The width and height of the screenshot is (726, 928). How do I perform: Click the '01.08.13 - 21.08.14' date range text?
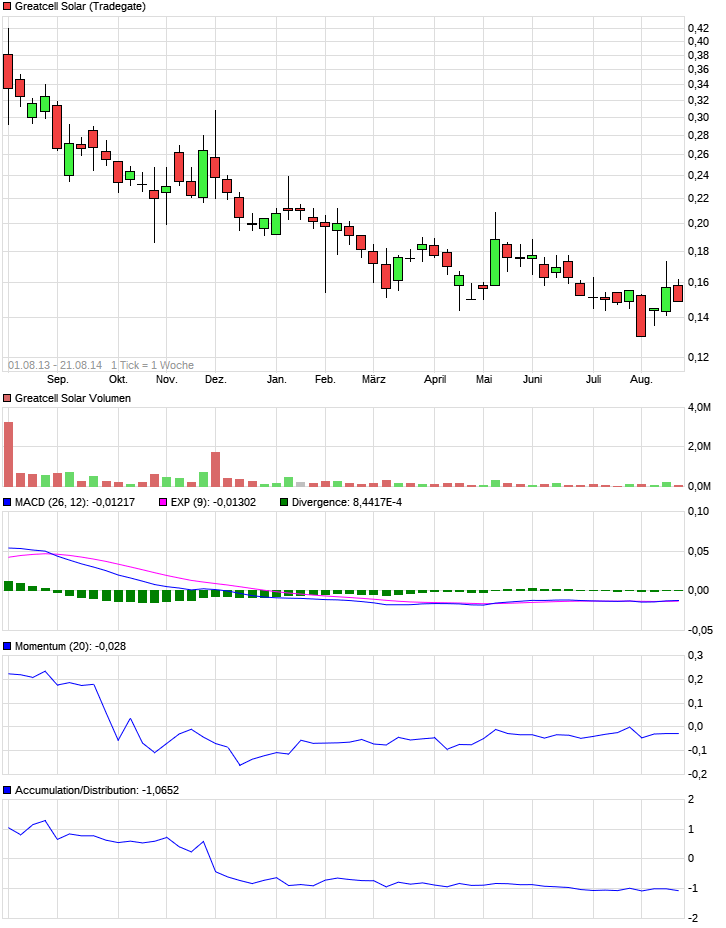click(55, 365)
